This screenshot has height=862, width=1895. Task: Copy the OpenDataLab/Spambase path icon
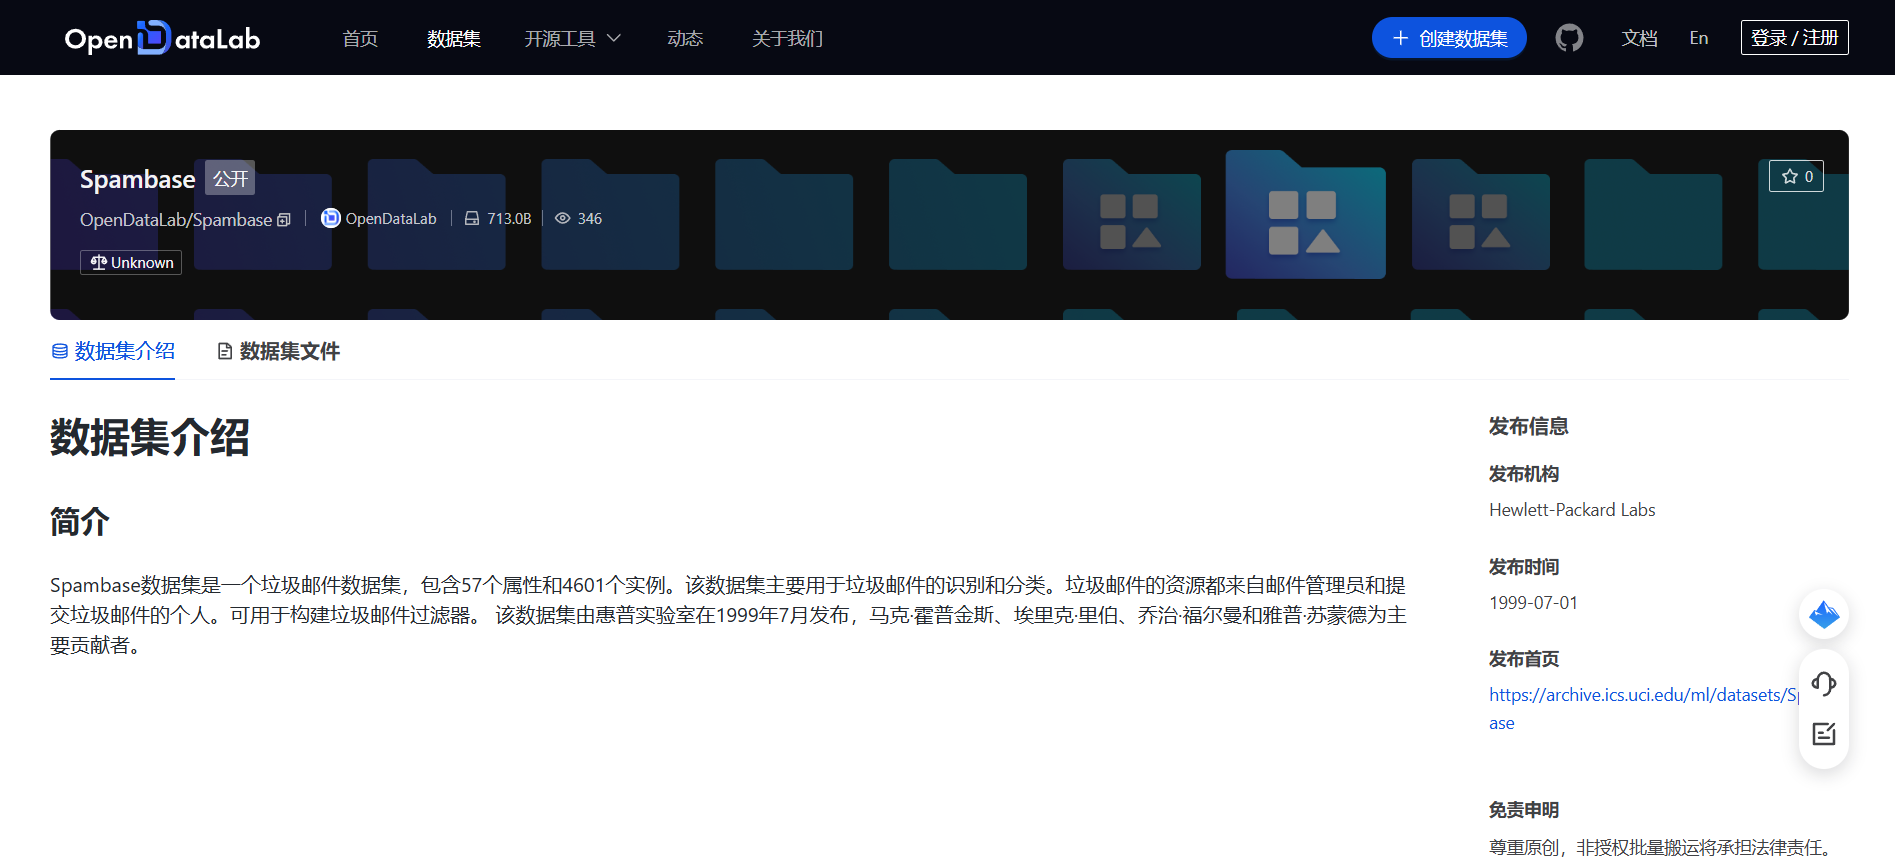[284, 220]
